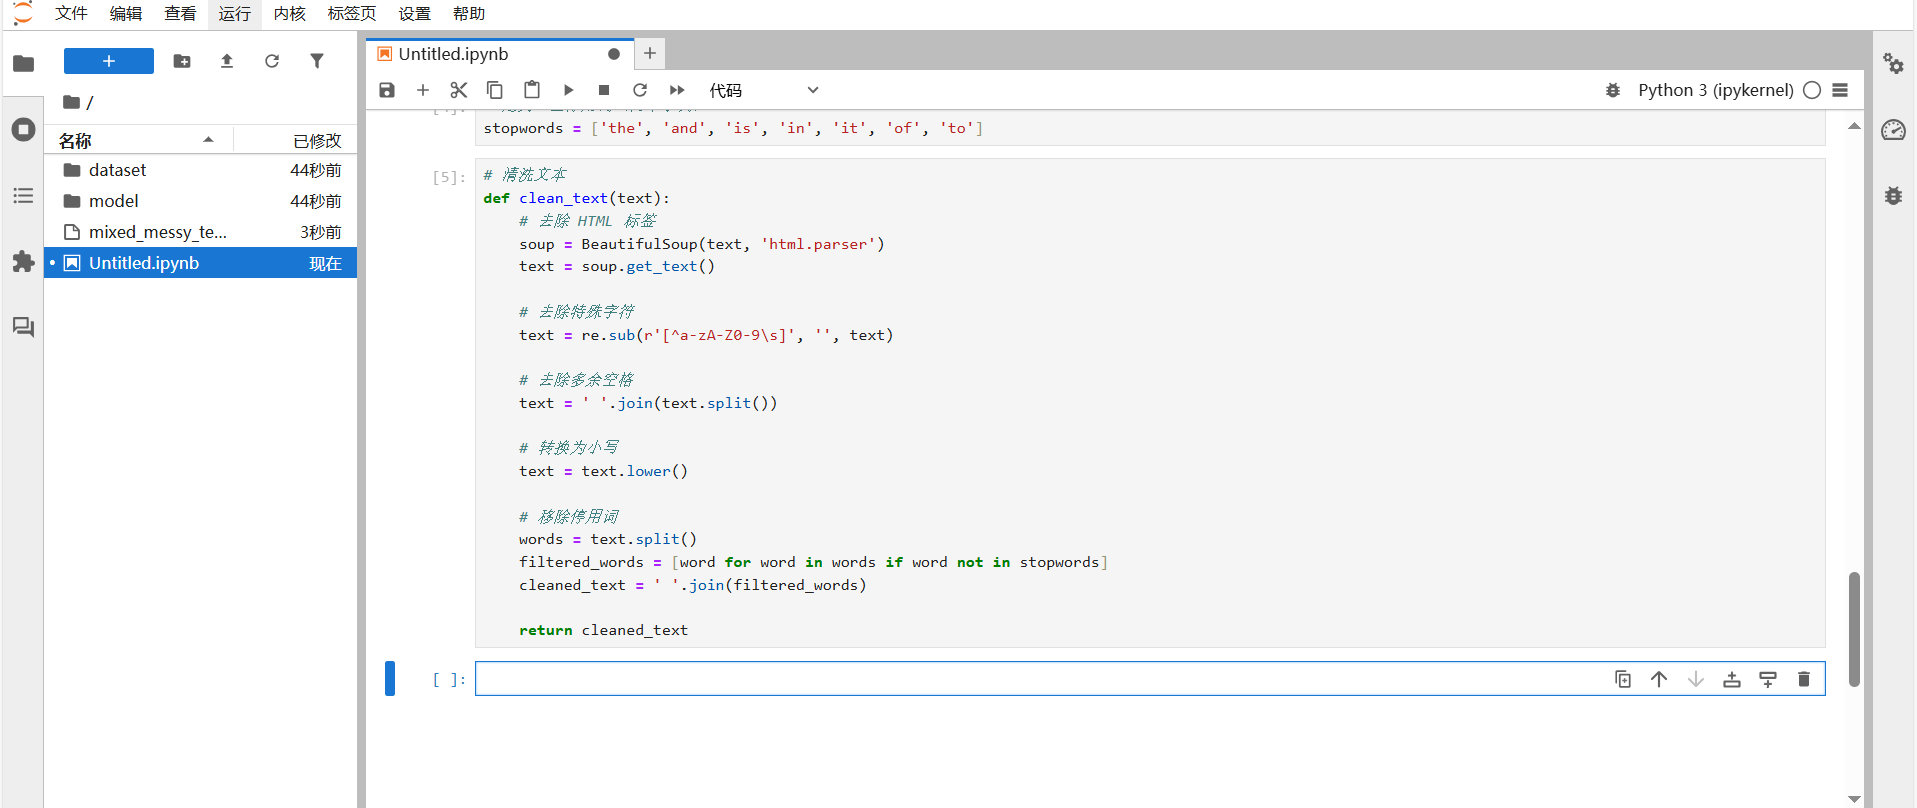
Task: Interrupt the kernel with stop button
Action: pos(604,90)
